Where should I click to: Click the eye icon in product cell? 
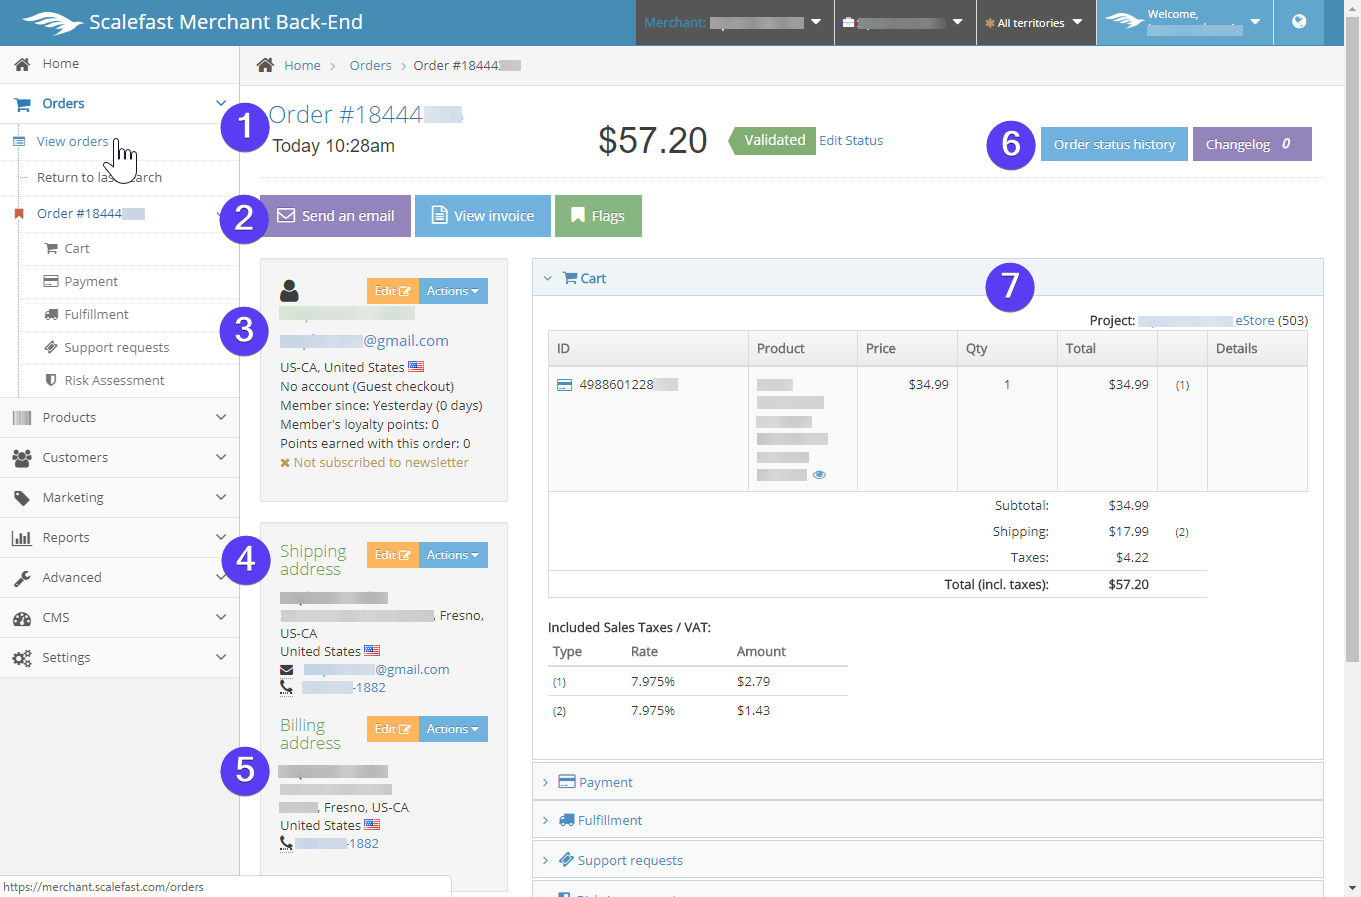tap(819, 475)
